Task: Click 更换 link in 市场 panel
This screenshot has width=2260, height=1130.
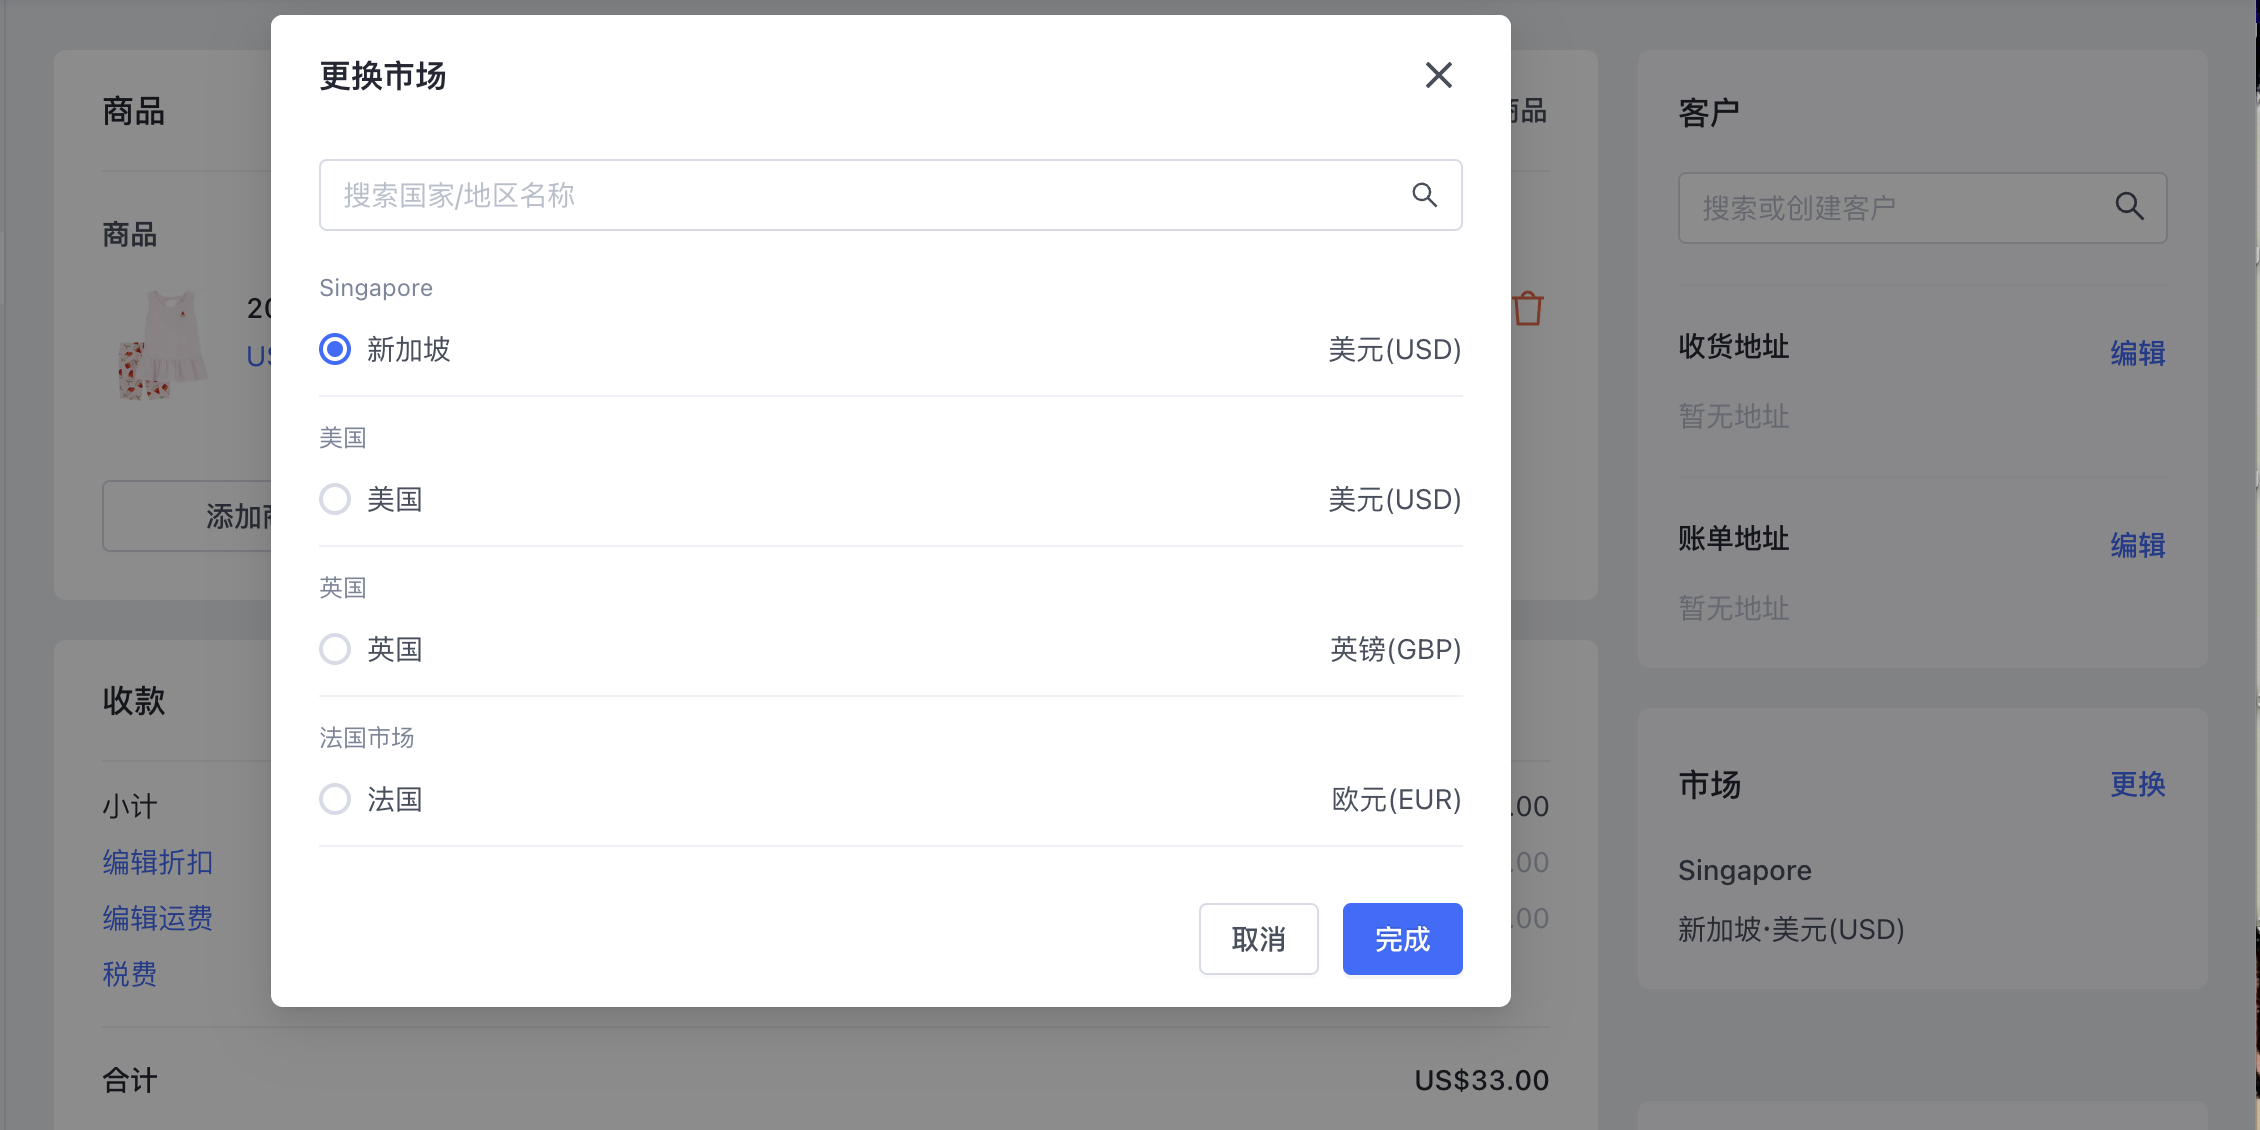Action: click(2137, 784)
